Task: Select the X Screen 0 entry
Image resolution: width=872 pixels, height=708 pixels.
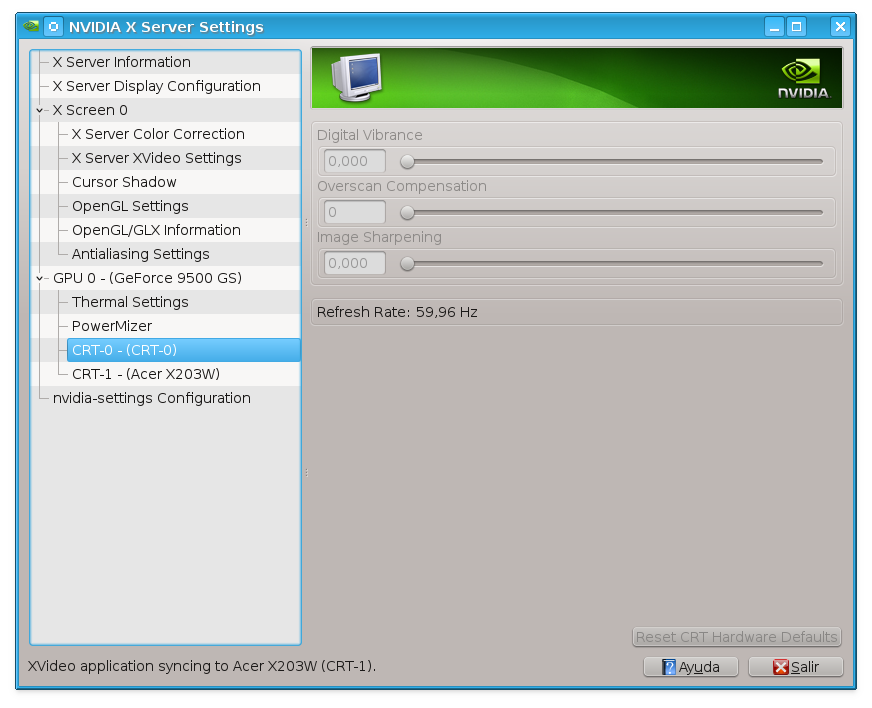Action: point(90,110)
